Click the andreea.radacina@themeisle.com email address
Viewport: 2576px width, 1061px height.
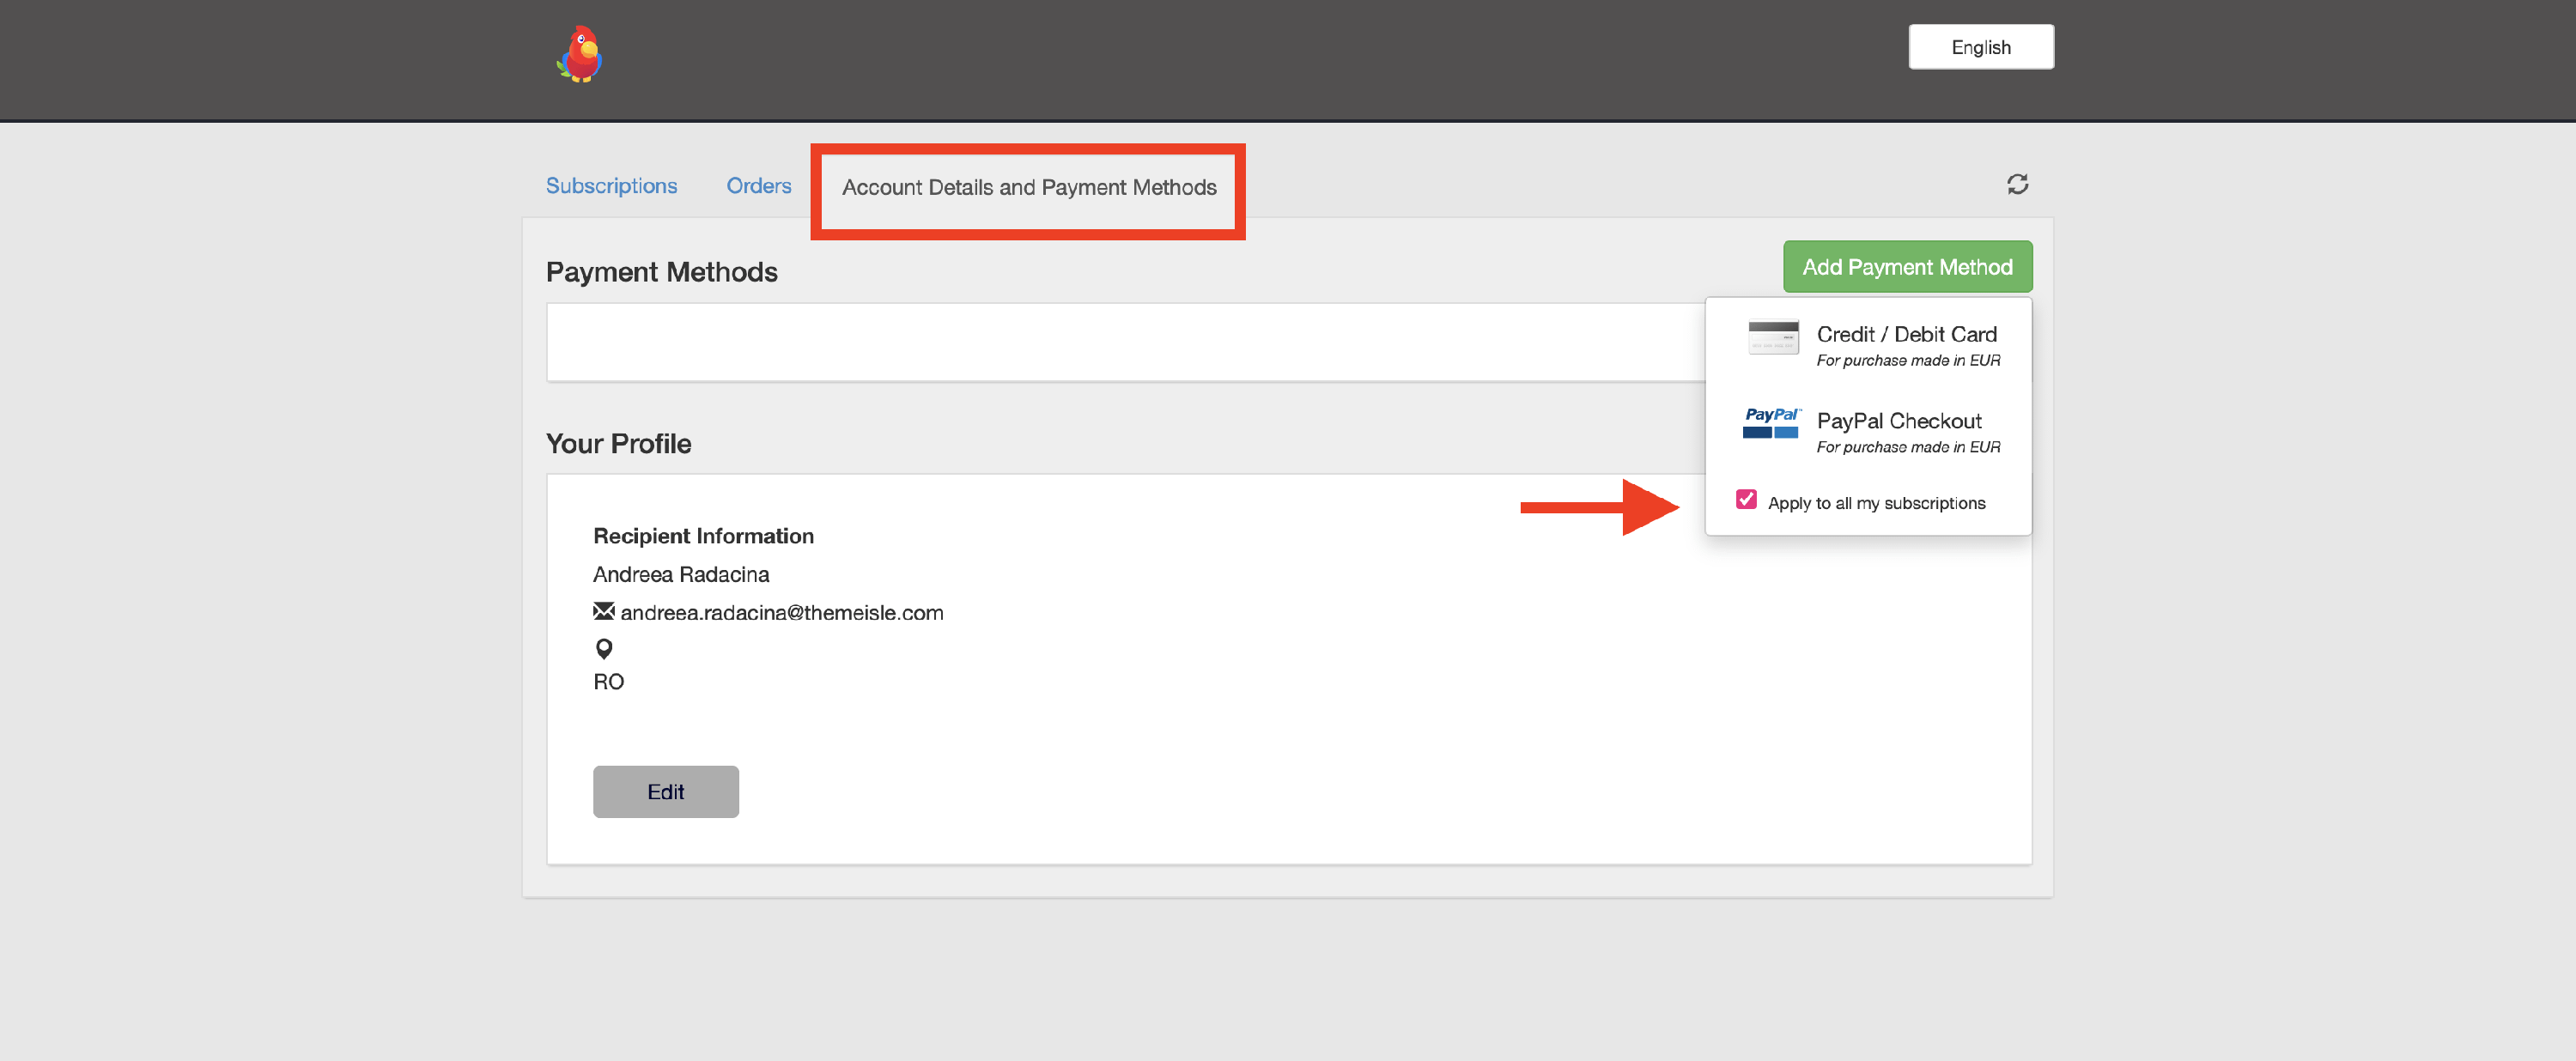pos(781,613)
